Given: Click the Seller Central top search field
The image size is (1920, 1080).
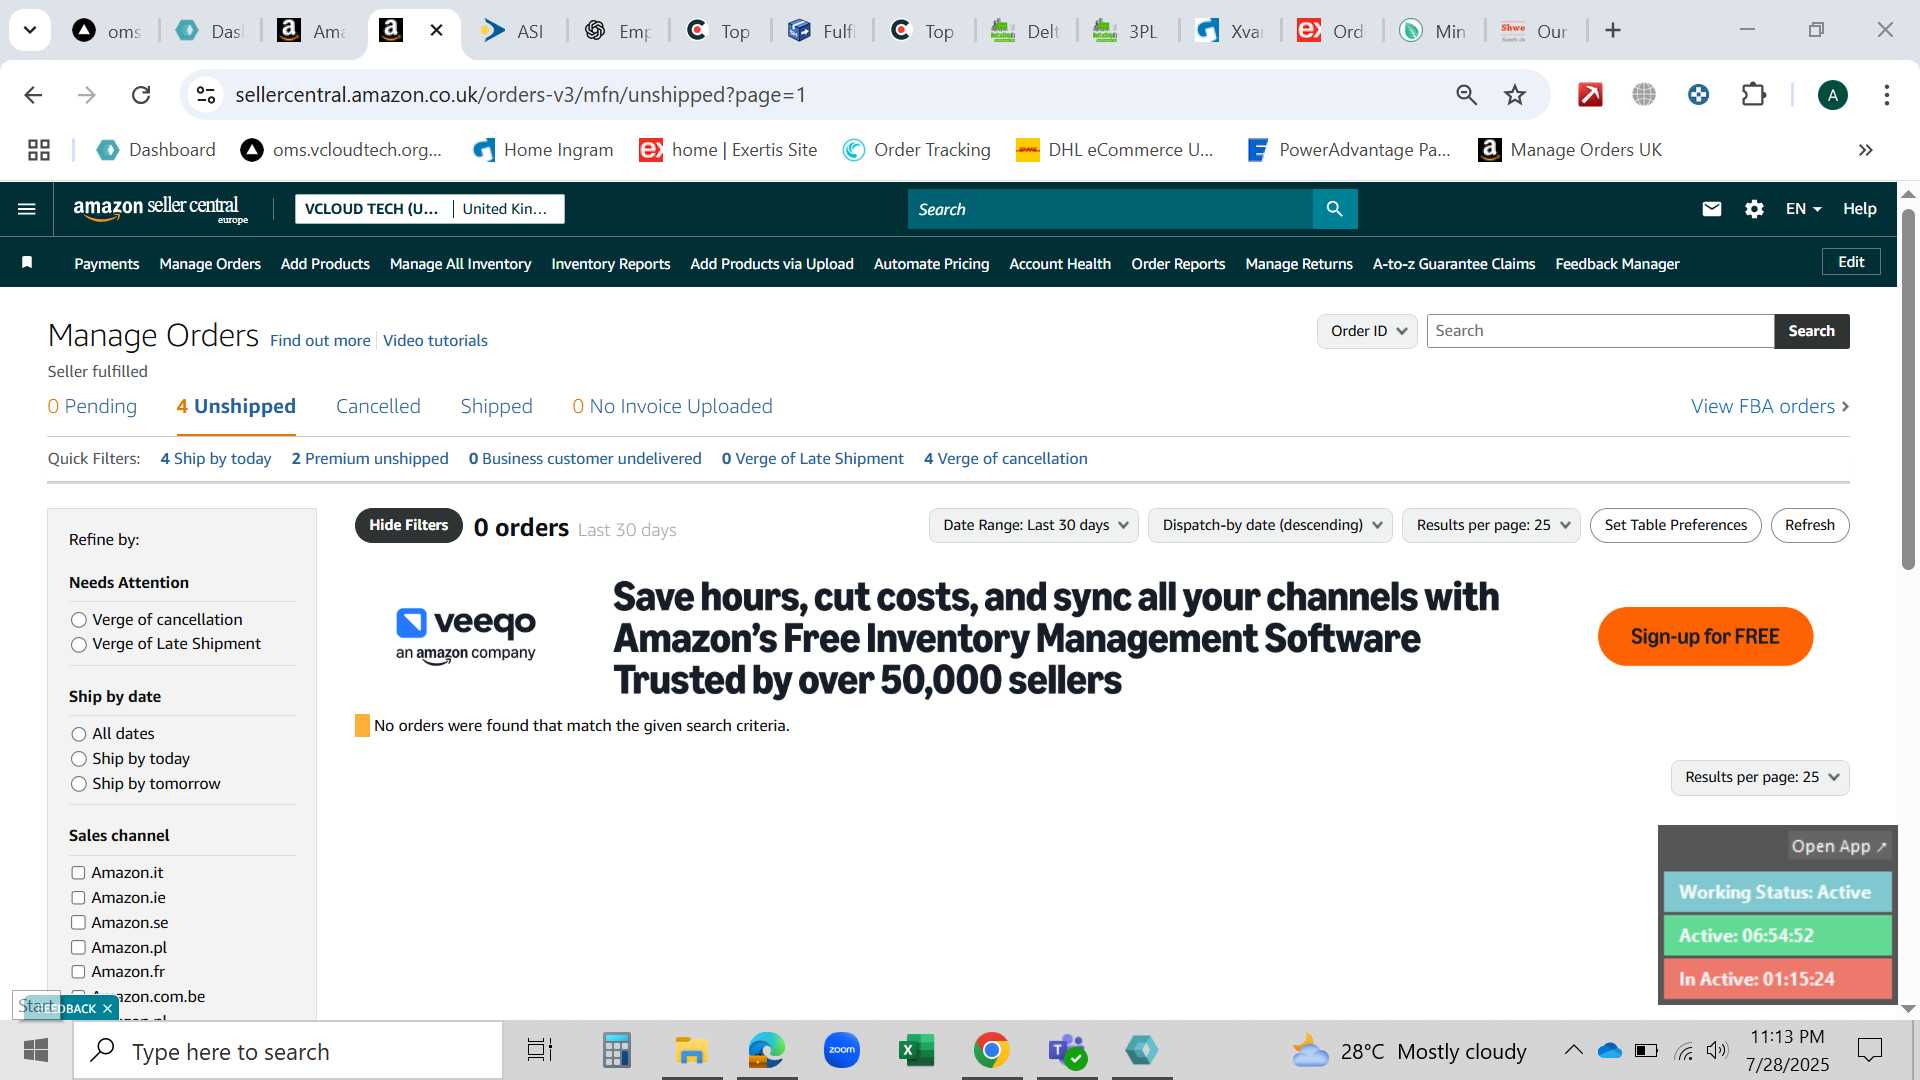Looking at the screenshot, I should click(x=1110, y=209).
